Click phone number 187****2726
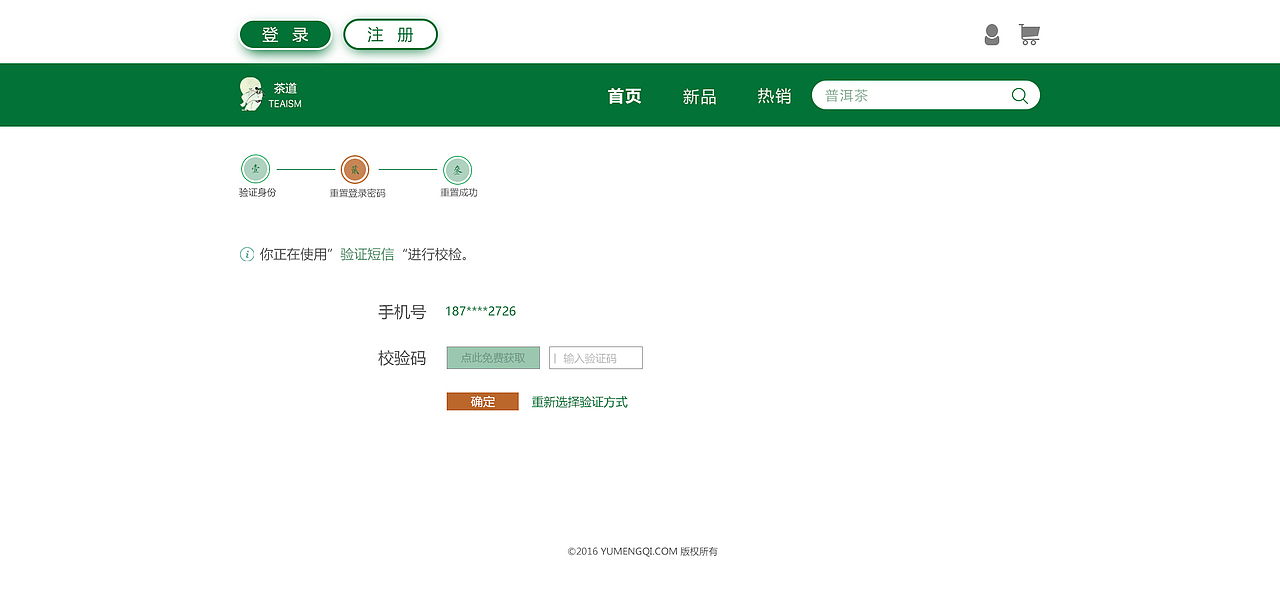Image resolution: width=1280 pixels, height=591 pixels. tap(481, 311)
